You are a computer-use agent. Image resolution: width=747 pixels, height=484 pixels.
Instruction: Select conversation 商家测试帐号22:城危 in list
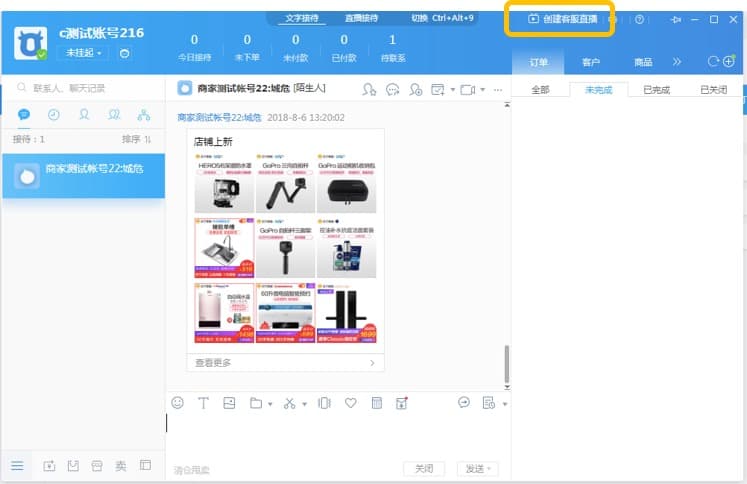pos(84,175)
